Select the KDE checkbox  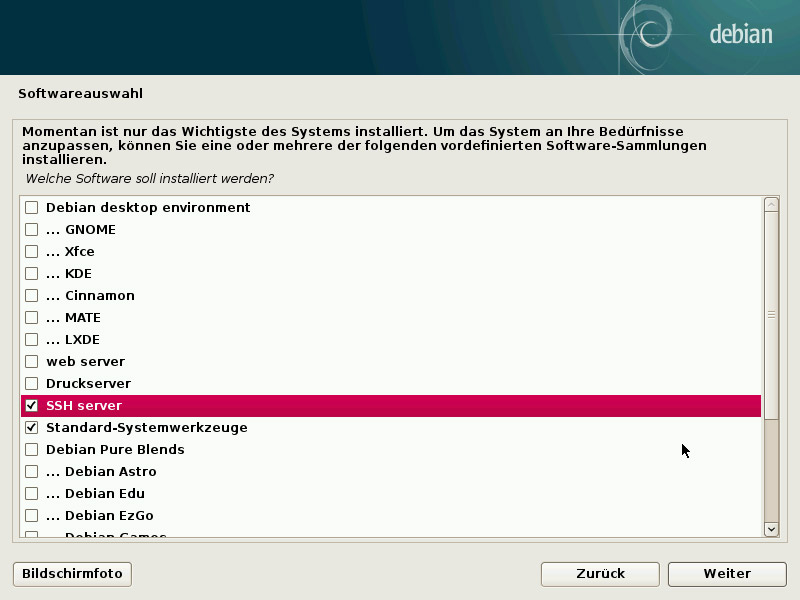tap(32, 273)
